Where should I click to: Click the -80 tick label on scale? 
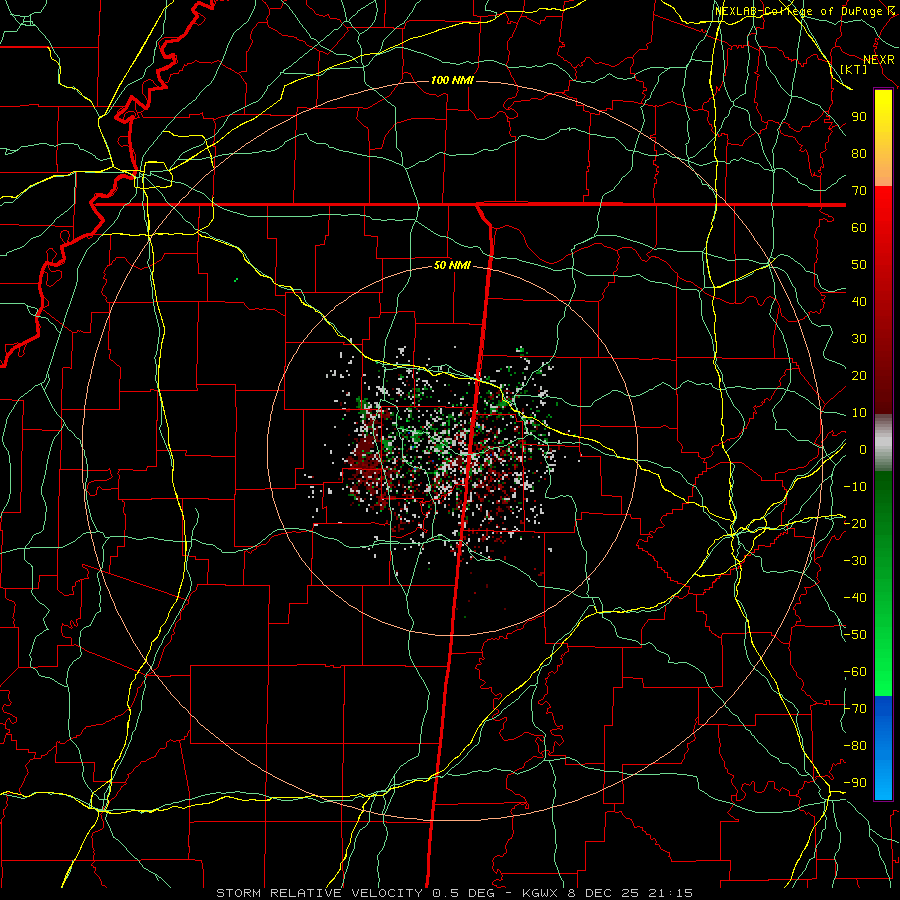855,746
